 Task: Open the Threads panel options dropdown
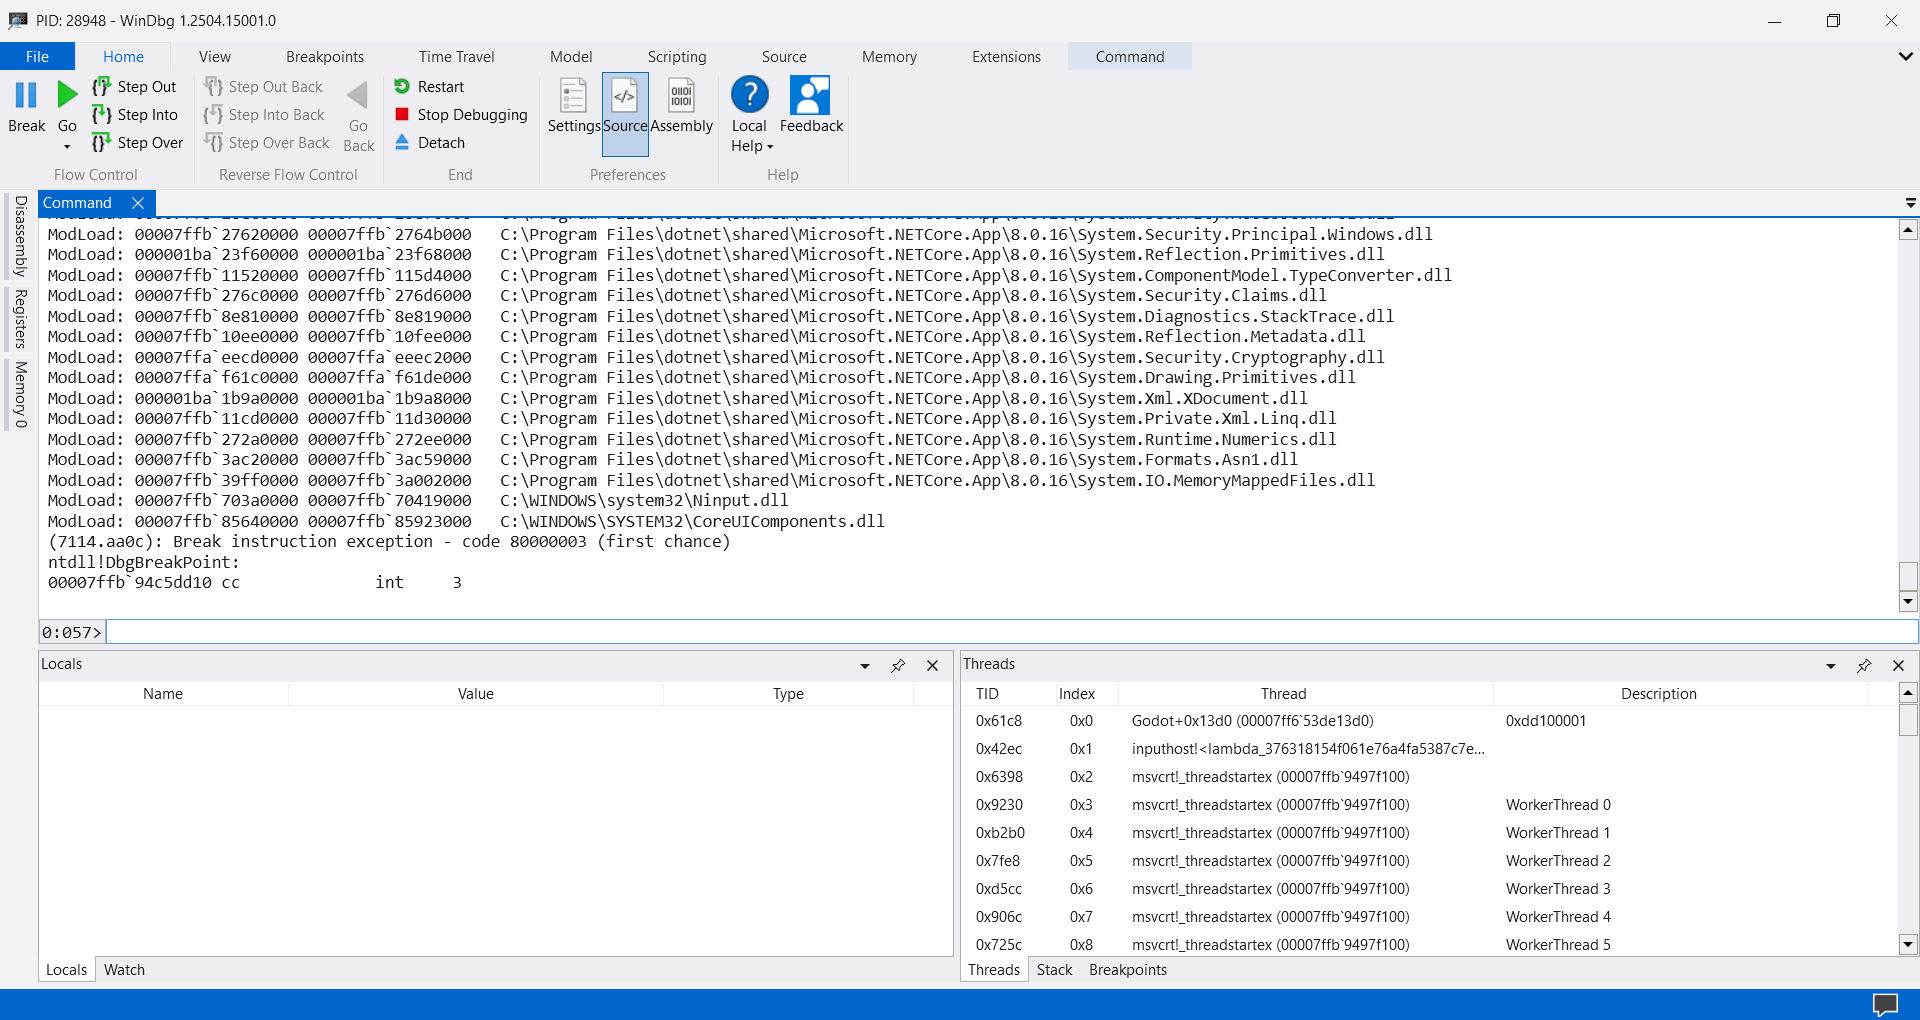point(1831,666)
